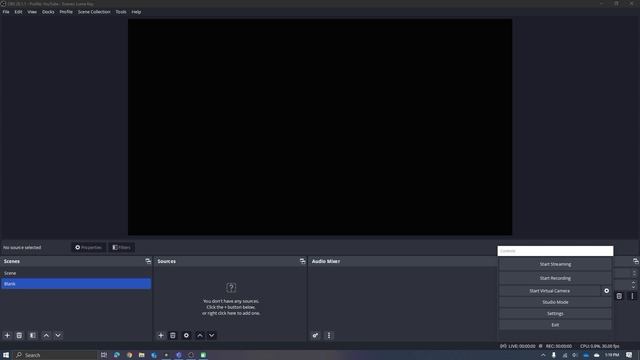The image size is (640, 360).
Task: Open Windows notification center icon
Action: coord(629,355)
